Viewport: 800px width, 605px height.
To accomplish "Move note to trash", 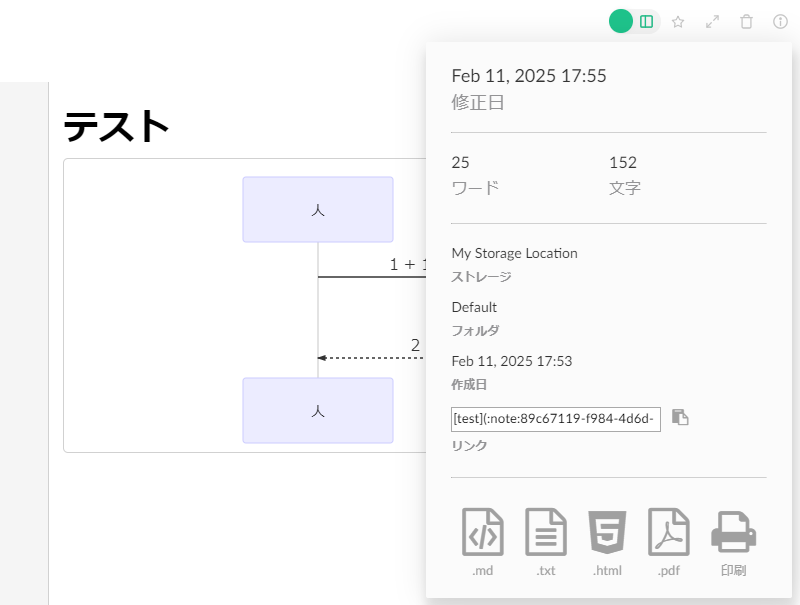I will point(746,22).
